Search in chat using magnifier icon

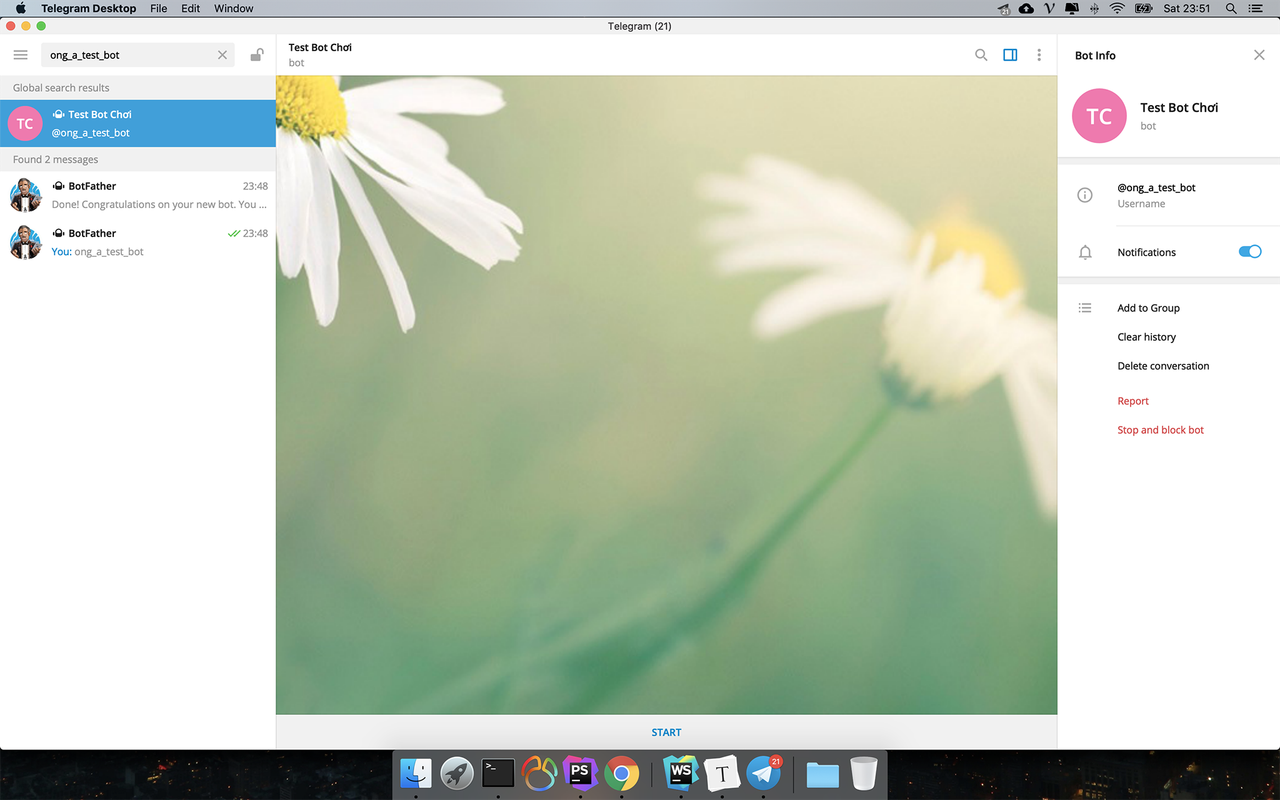(981, 55)
